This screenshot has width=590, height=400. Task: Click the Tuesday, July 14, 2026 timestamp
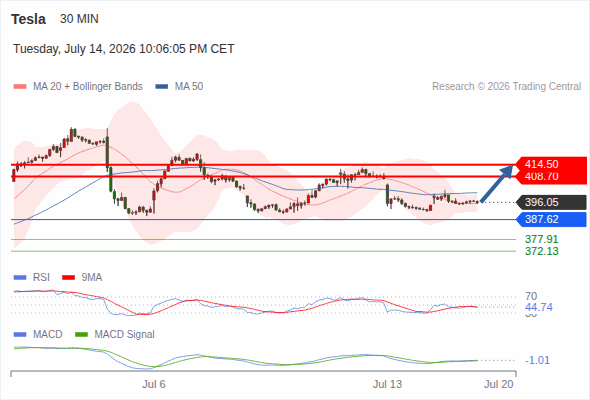123,49
